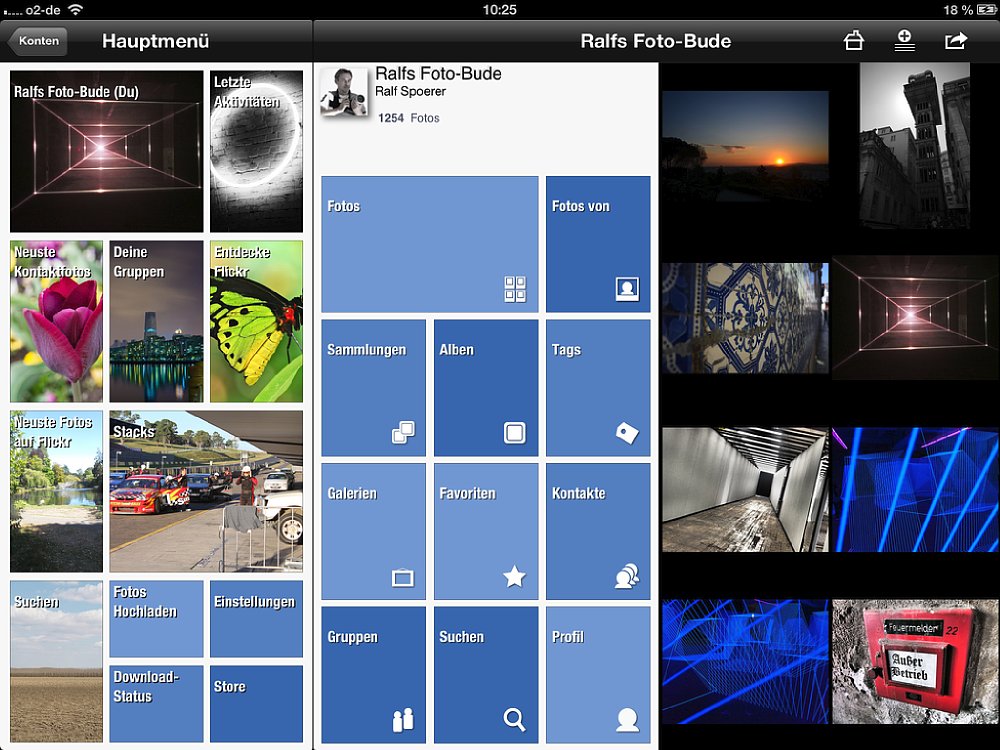This screenshot has height=750, width=1000.
Task: Open Einstellungen in the main menu
Action: [256, 618]
